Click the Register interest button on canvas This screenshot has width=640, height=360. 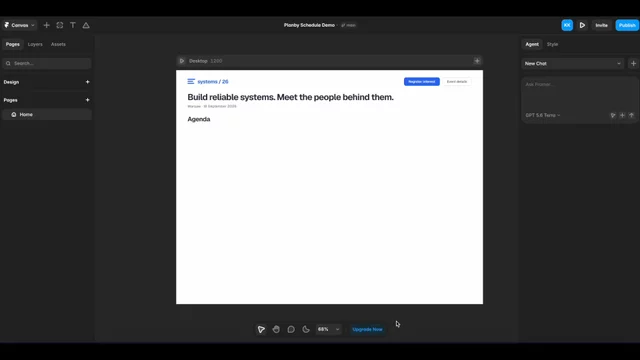pyautogui.click(x=422, y=82)
